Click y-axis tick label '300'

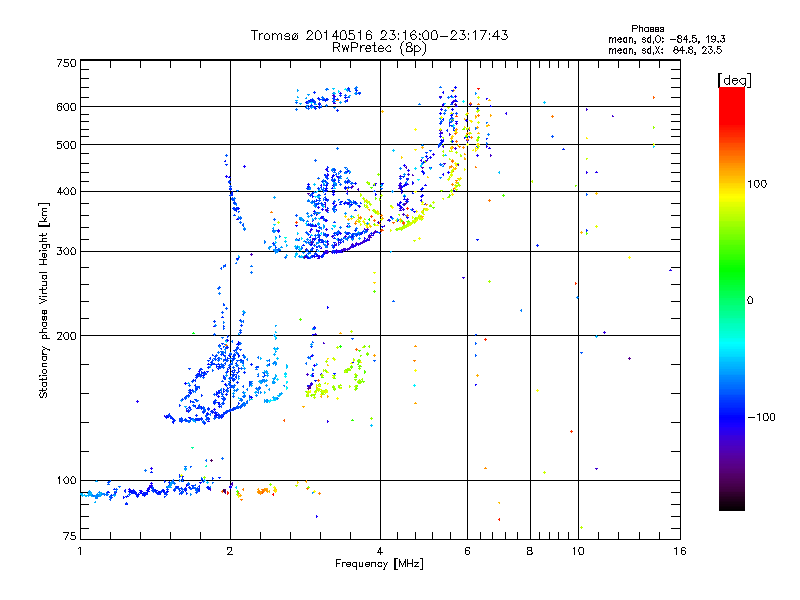click(x=66, y=251)
